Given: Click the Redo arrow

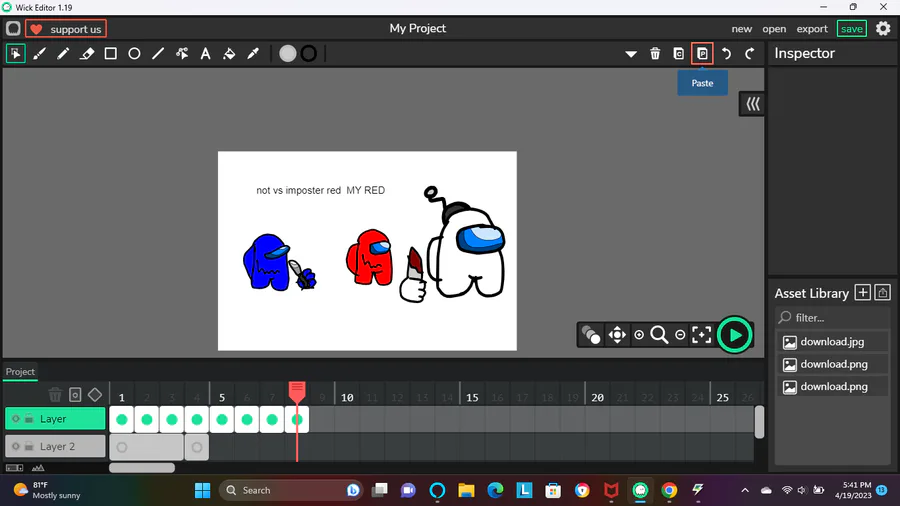Looking at the screenshot, I should coord(750,53).
